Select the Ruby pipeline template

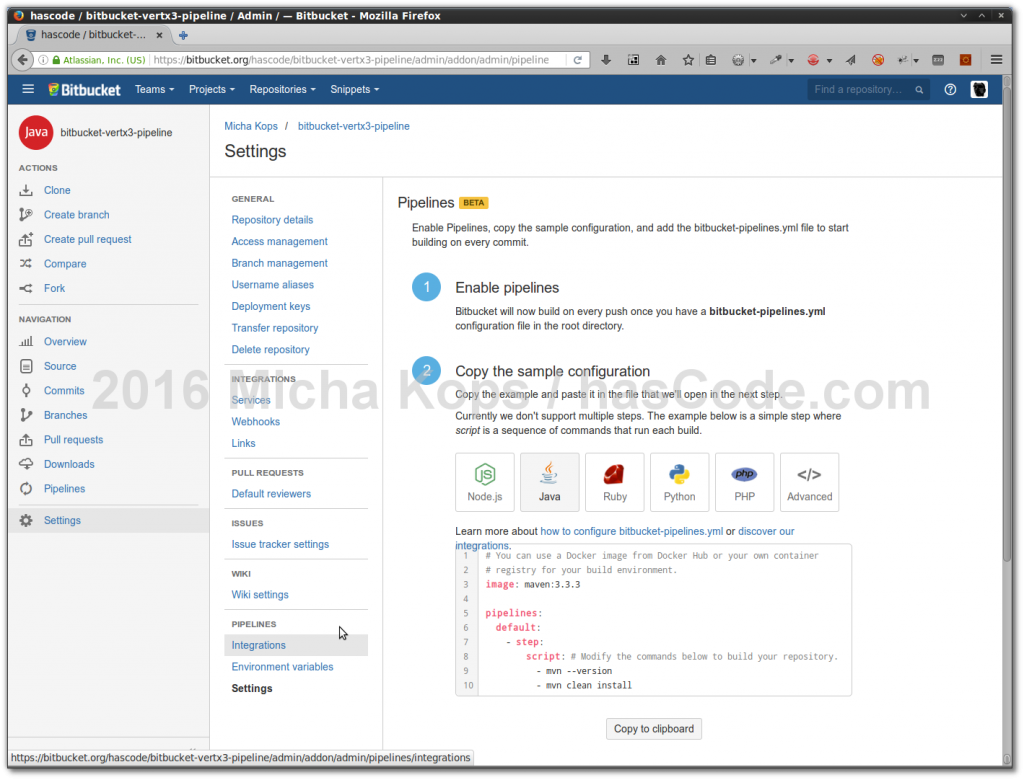pos(614,482)
